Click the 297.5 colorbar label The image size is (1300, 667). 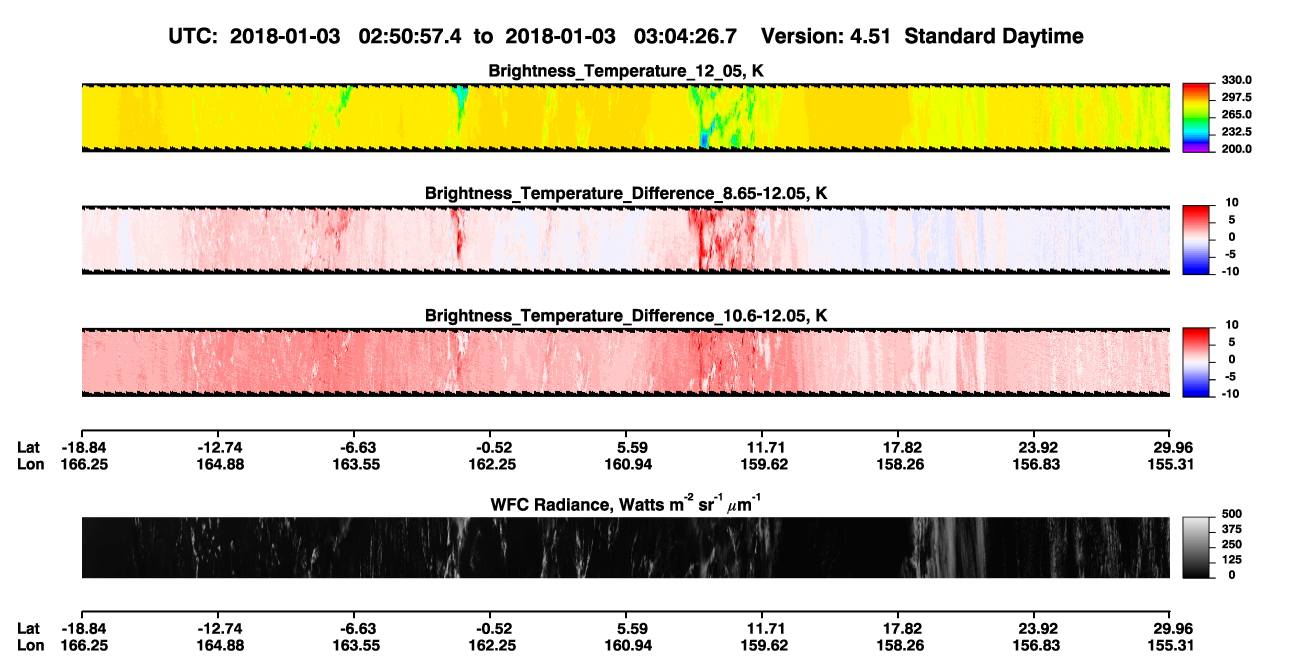click(x=1236, y=98)
